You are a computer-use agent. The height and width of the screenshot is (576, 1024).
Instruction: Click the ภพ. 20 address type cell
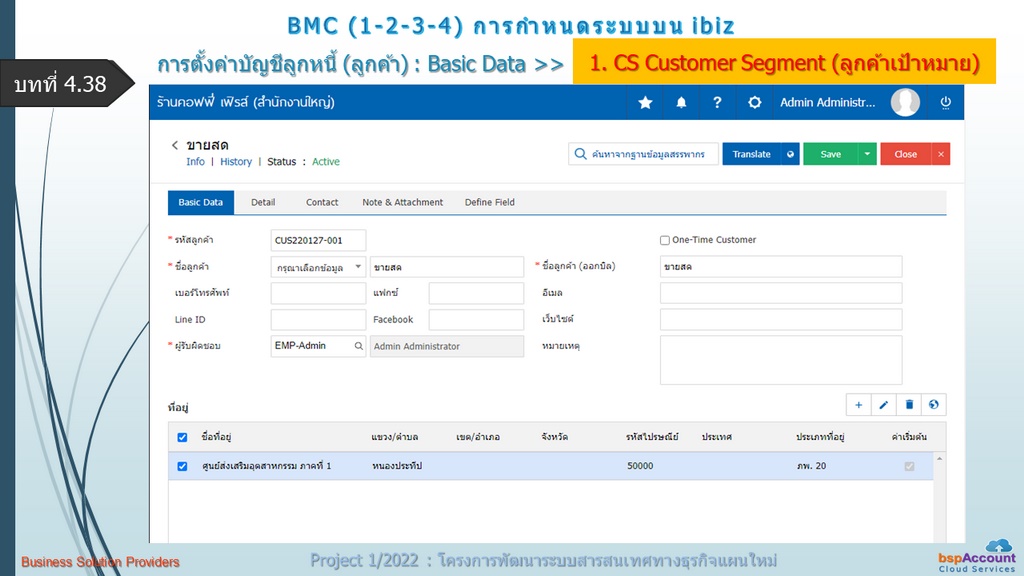811,466
